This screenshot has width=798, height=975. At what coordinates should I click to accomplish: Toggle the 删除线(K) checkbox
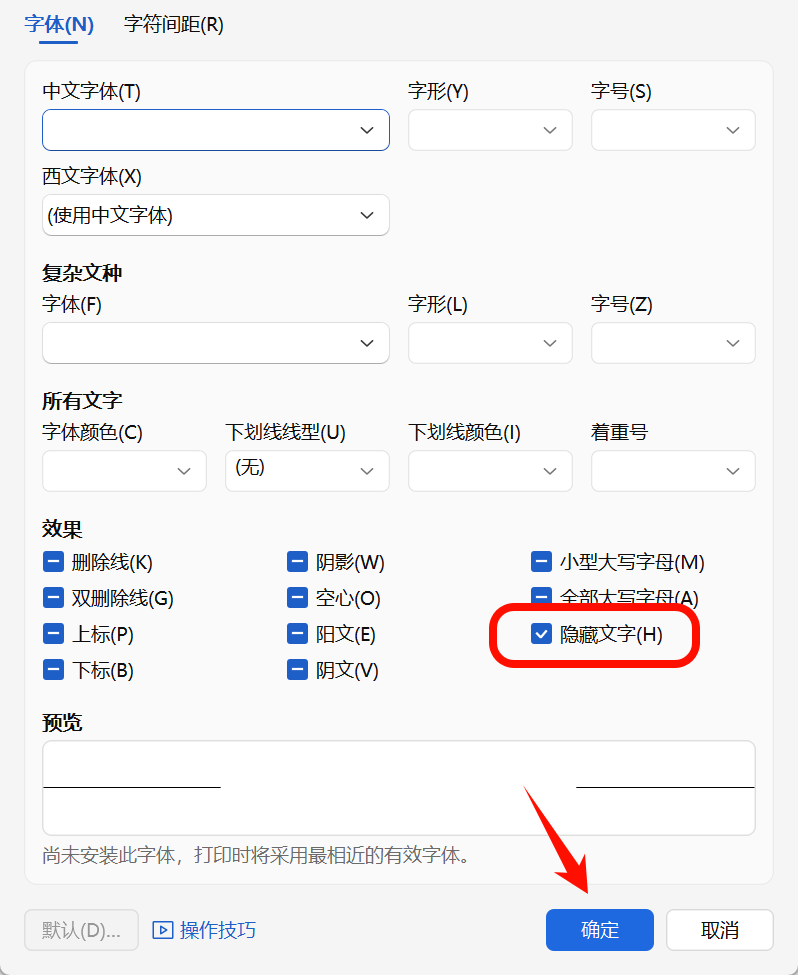coord(53,561)
